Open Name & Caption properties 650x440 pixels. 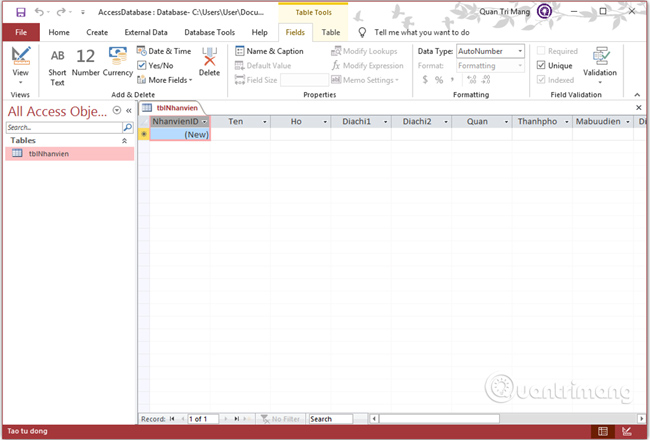point(269,51)
